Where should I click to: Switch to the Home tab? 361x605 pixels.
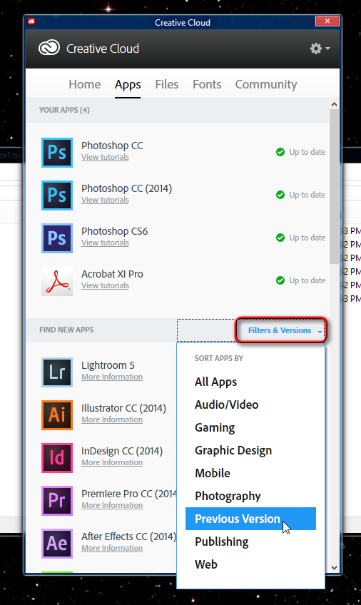(x=84, y=84)
